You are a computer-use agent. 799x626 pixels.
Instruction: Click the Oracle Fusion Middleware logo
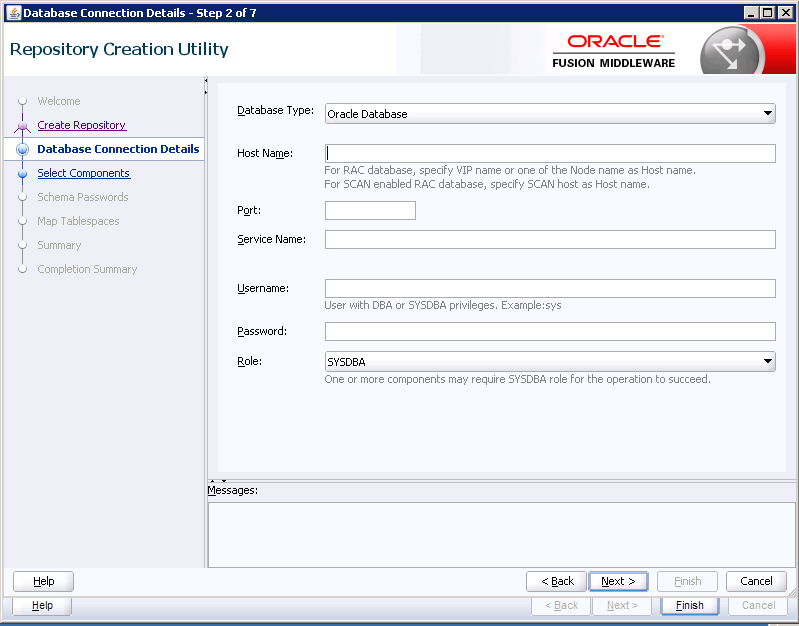(x=614, y=51)
